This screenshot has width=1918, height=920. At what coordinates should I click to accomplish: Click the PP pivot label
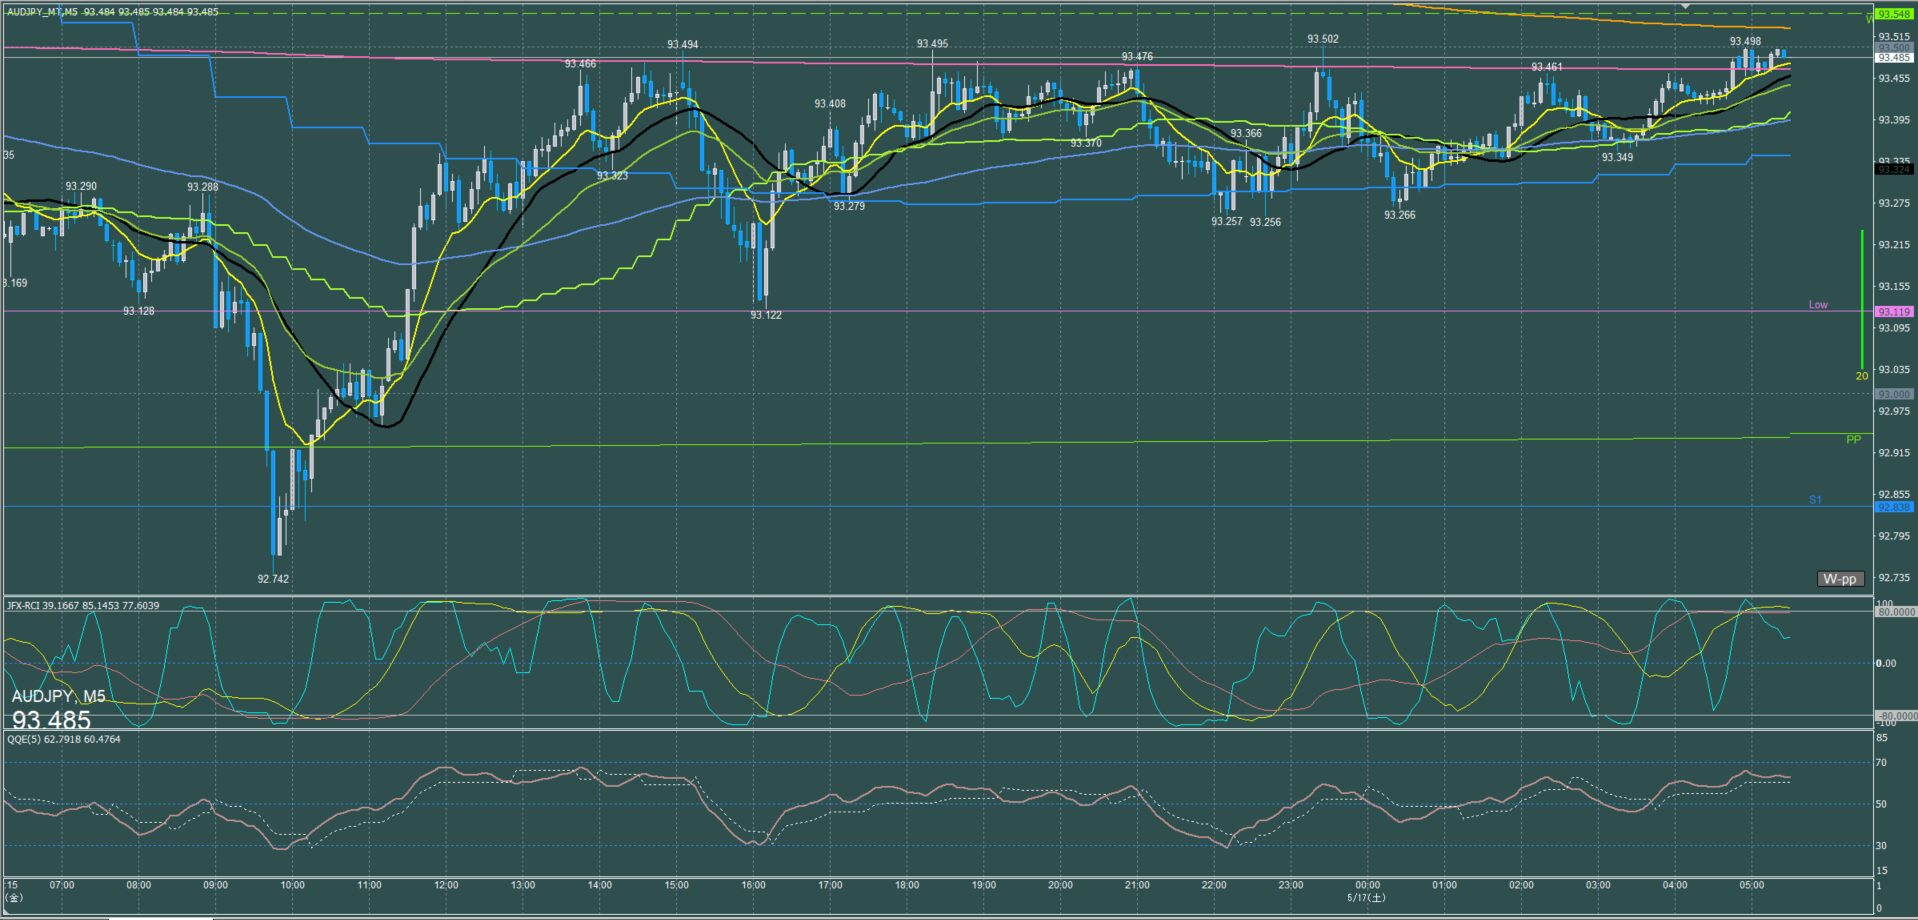pos(1853,440)
